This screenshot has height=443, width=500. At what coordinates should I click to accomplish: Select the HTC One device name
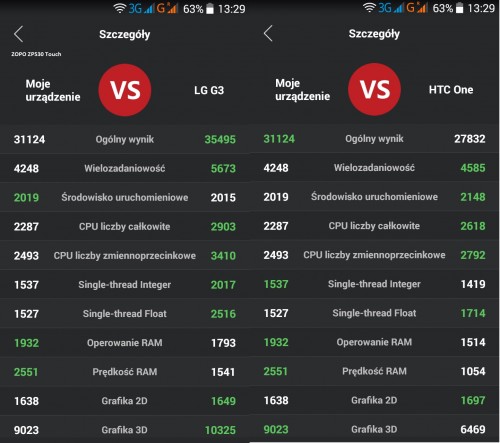[451, 90]
